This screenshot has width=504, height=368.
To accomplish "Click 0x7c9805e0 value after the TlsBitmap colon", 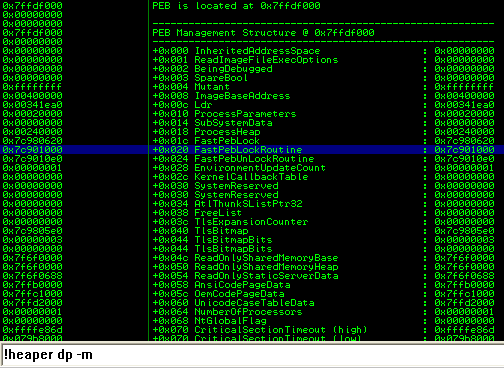I will [464, 231].
